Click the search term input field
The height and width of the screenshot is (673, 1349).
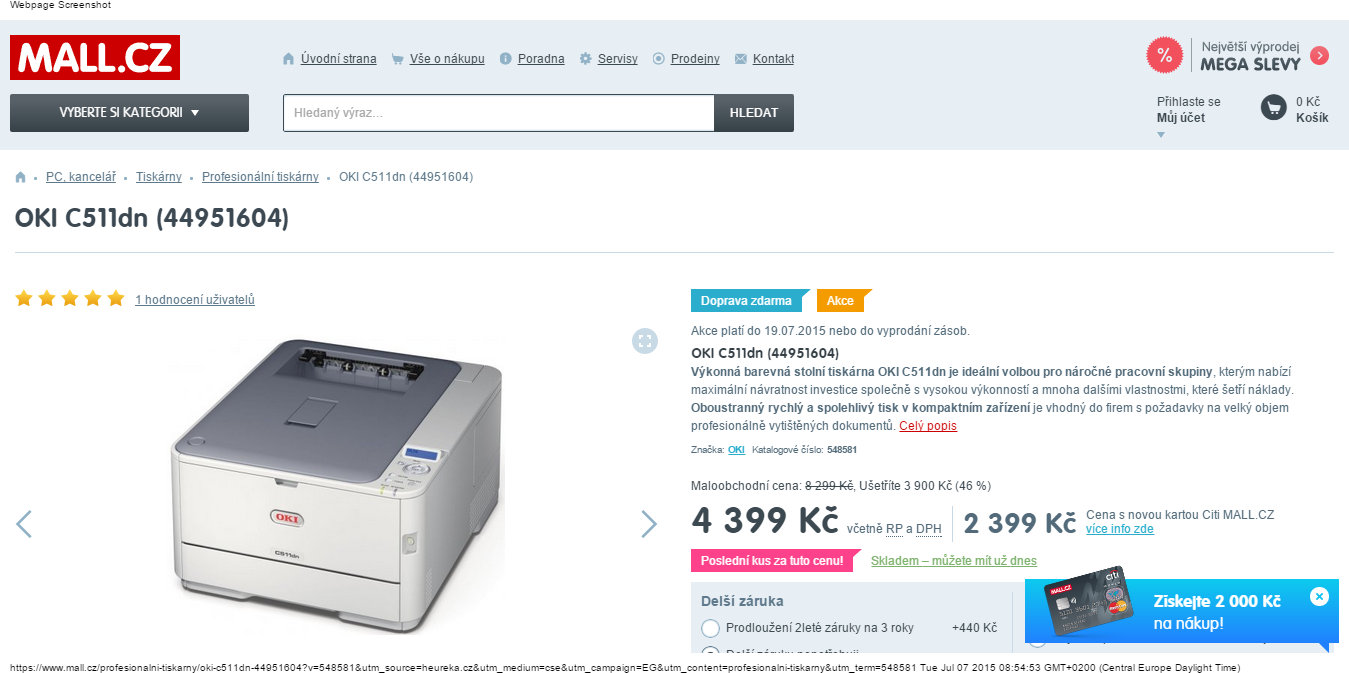coord(499,113)
